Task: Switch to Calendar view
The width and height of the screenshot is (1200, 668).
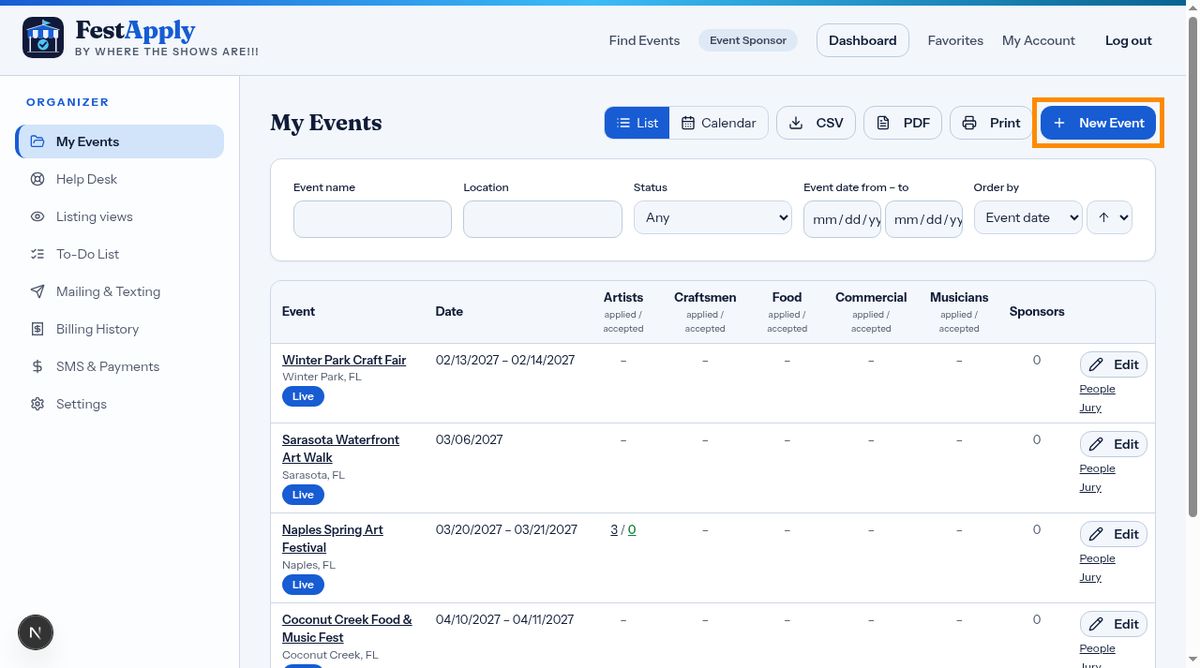Action: (x=719, y=123)
